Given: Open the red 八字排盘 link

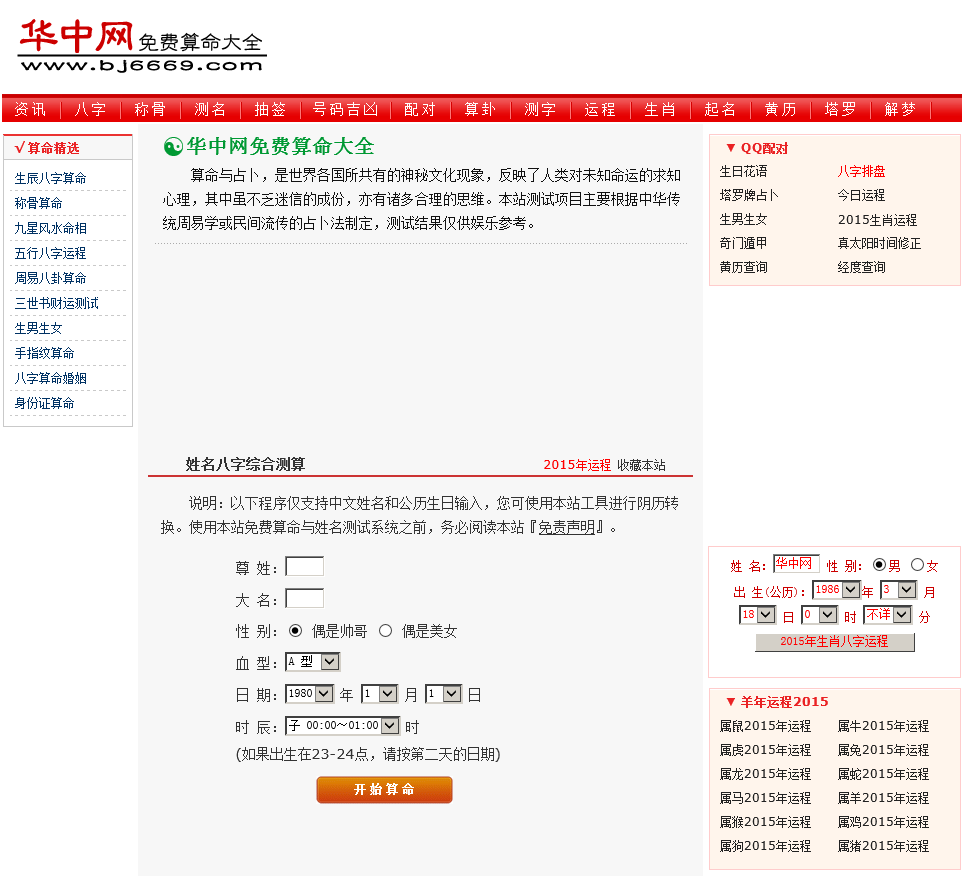Looking at the screenshot, I should tap(861, 172).
